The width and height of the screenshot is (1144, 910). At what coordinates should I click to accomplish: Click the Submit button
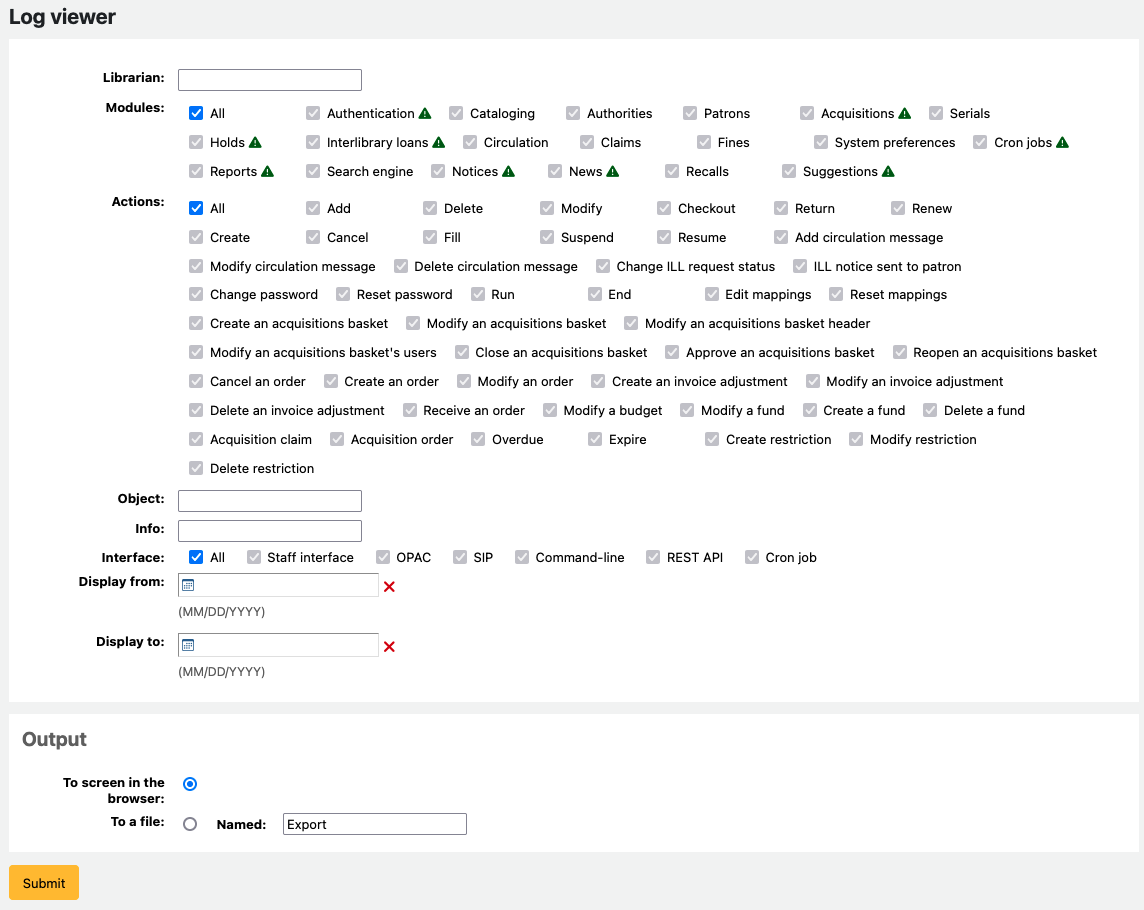(43, 883)
